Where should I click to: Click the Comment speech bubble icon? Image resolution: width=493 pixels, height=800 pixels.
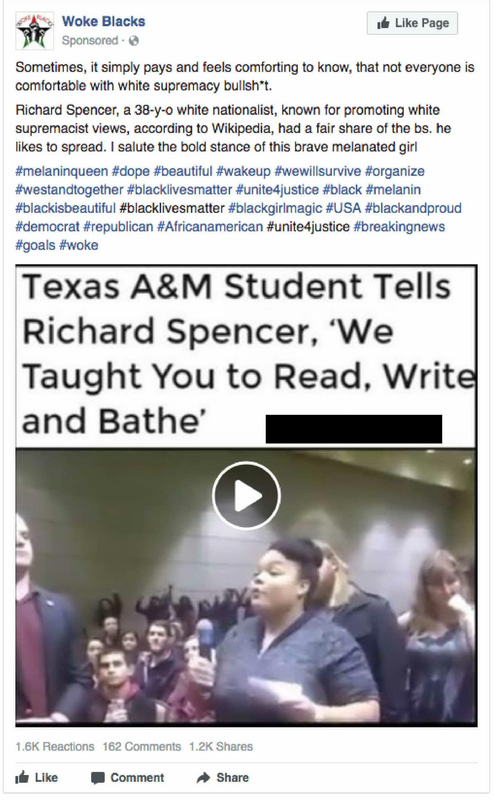[x=97, y=778]
